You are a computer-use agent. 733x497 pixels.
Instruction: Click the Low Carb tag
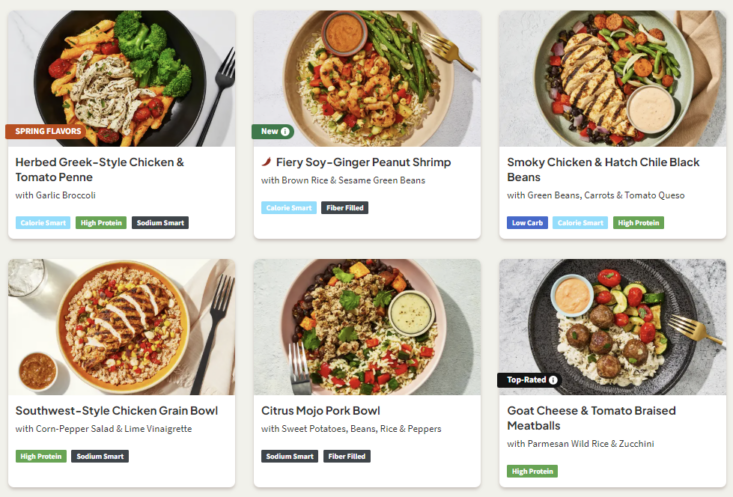pos(527,223)
